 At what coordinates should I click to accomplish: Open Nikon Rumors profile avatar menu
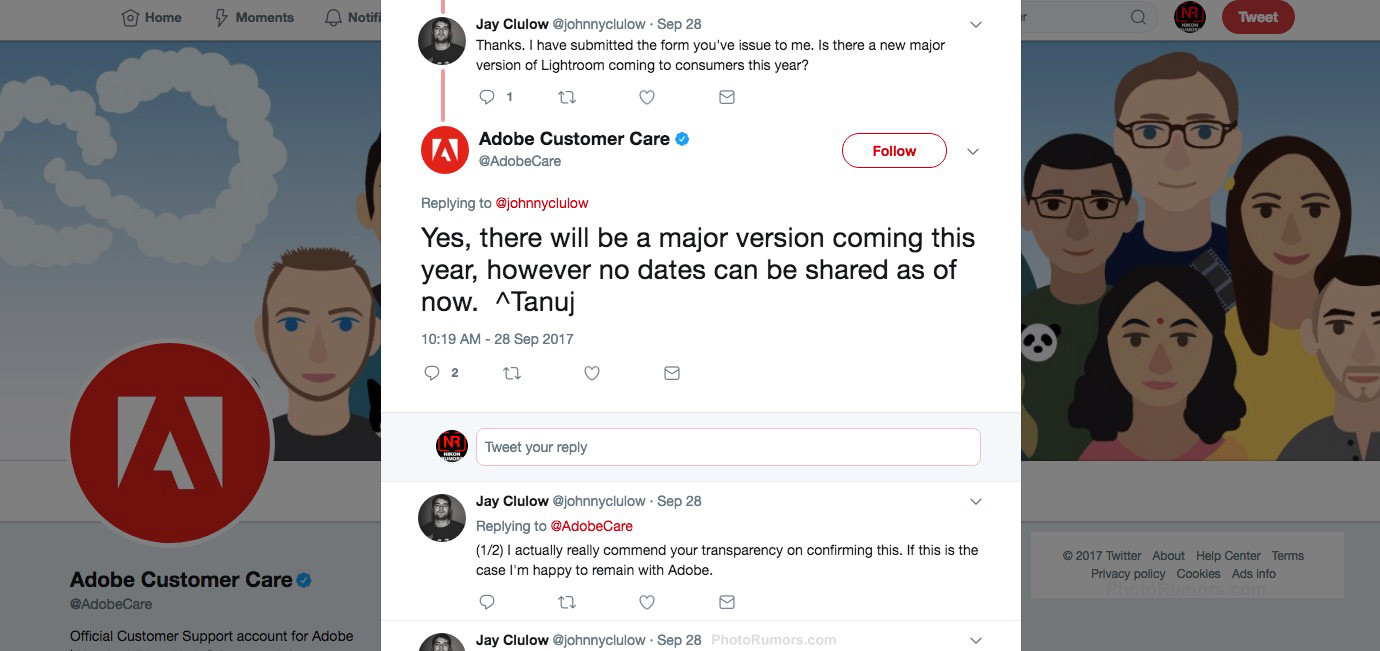click(x=1189, y=17)
